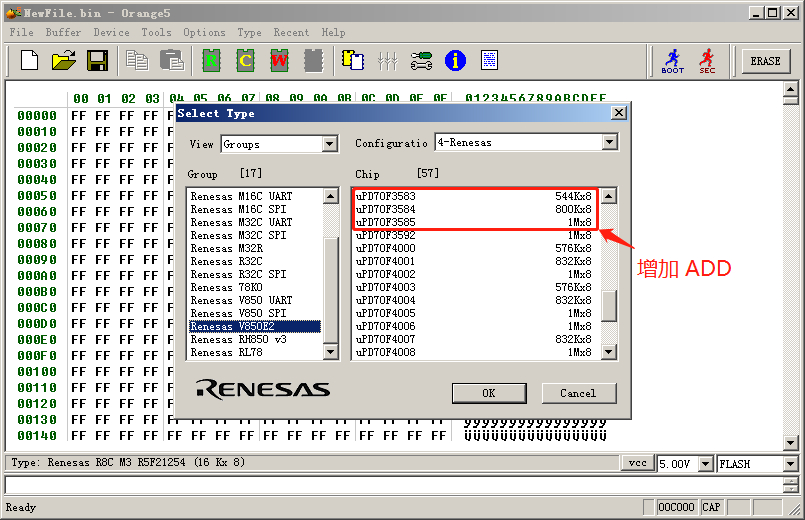Open the FLASH memory type dropdown
This screenshot has width=805, height=520.
coord(790,464)
